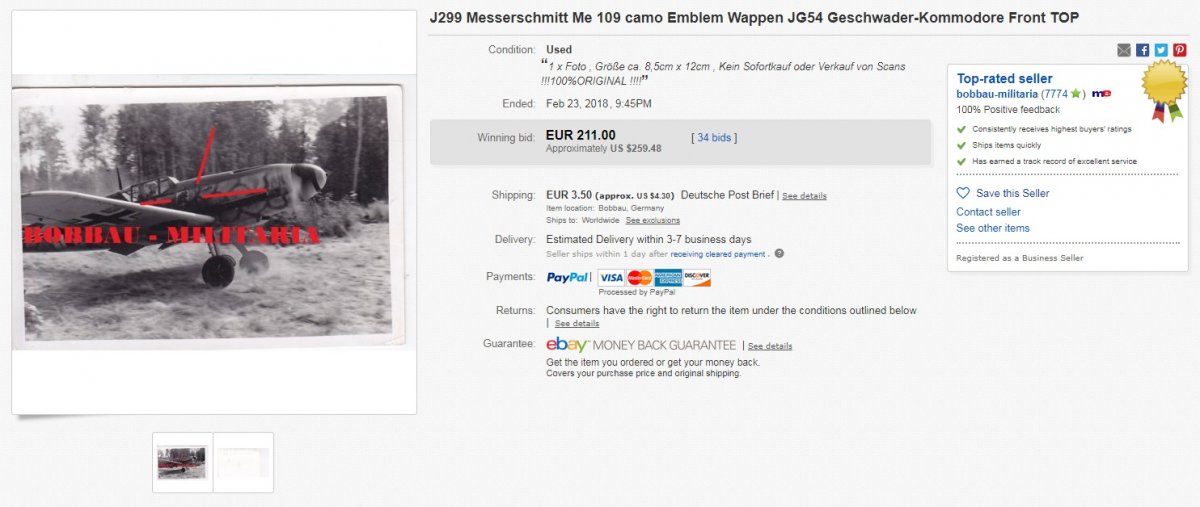Select the second blank photo thumbnail
Viewport: 1200px width, 507px height.
(243, 462)
